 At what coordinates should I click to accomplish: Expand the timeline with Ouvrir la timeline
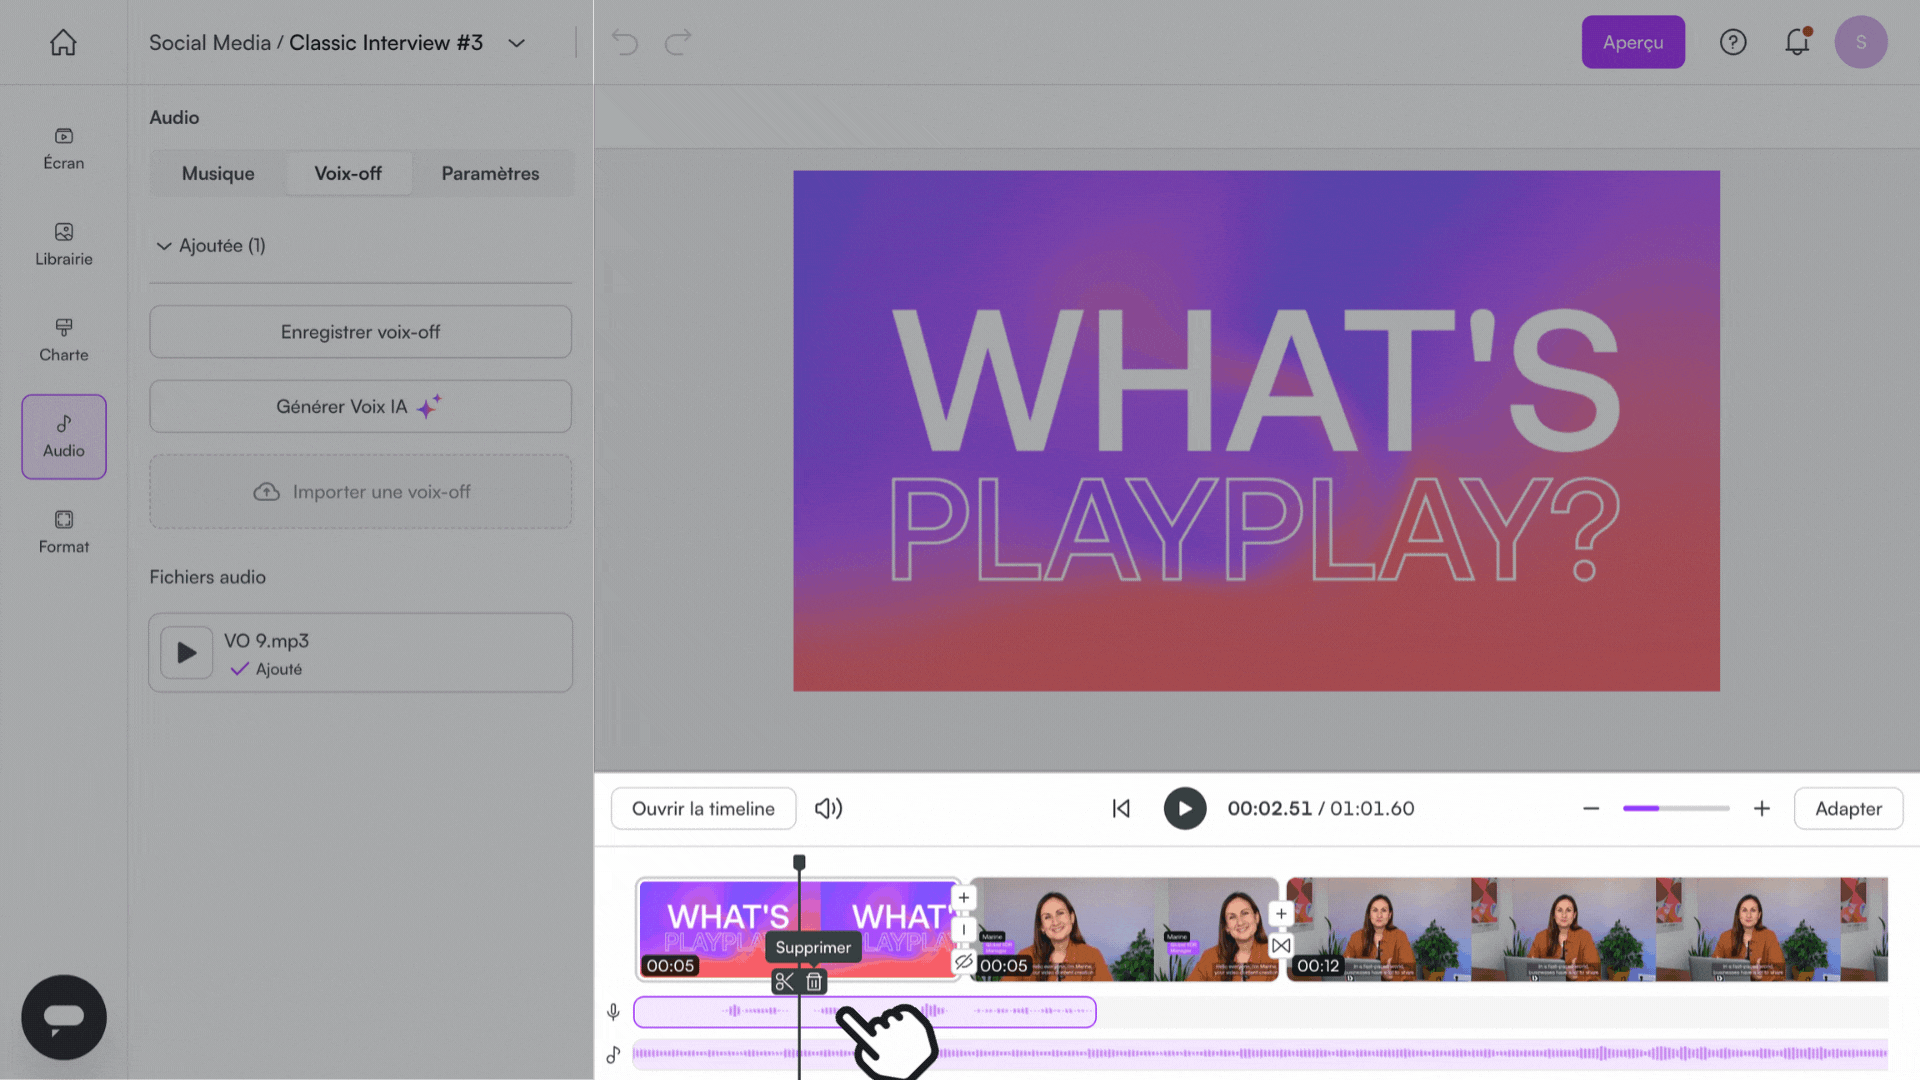pos(703,808)
